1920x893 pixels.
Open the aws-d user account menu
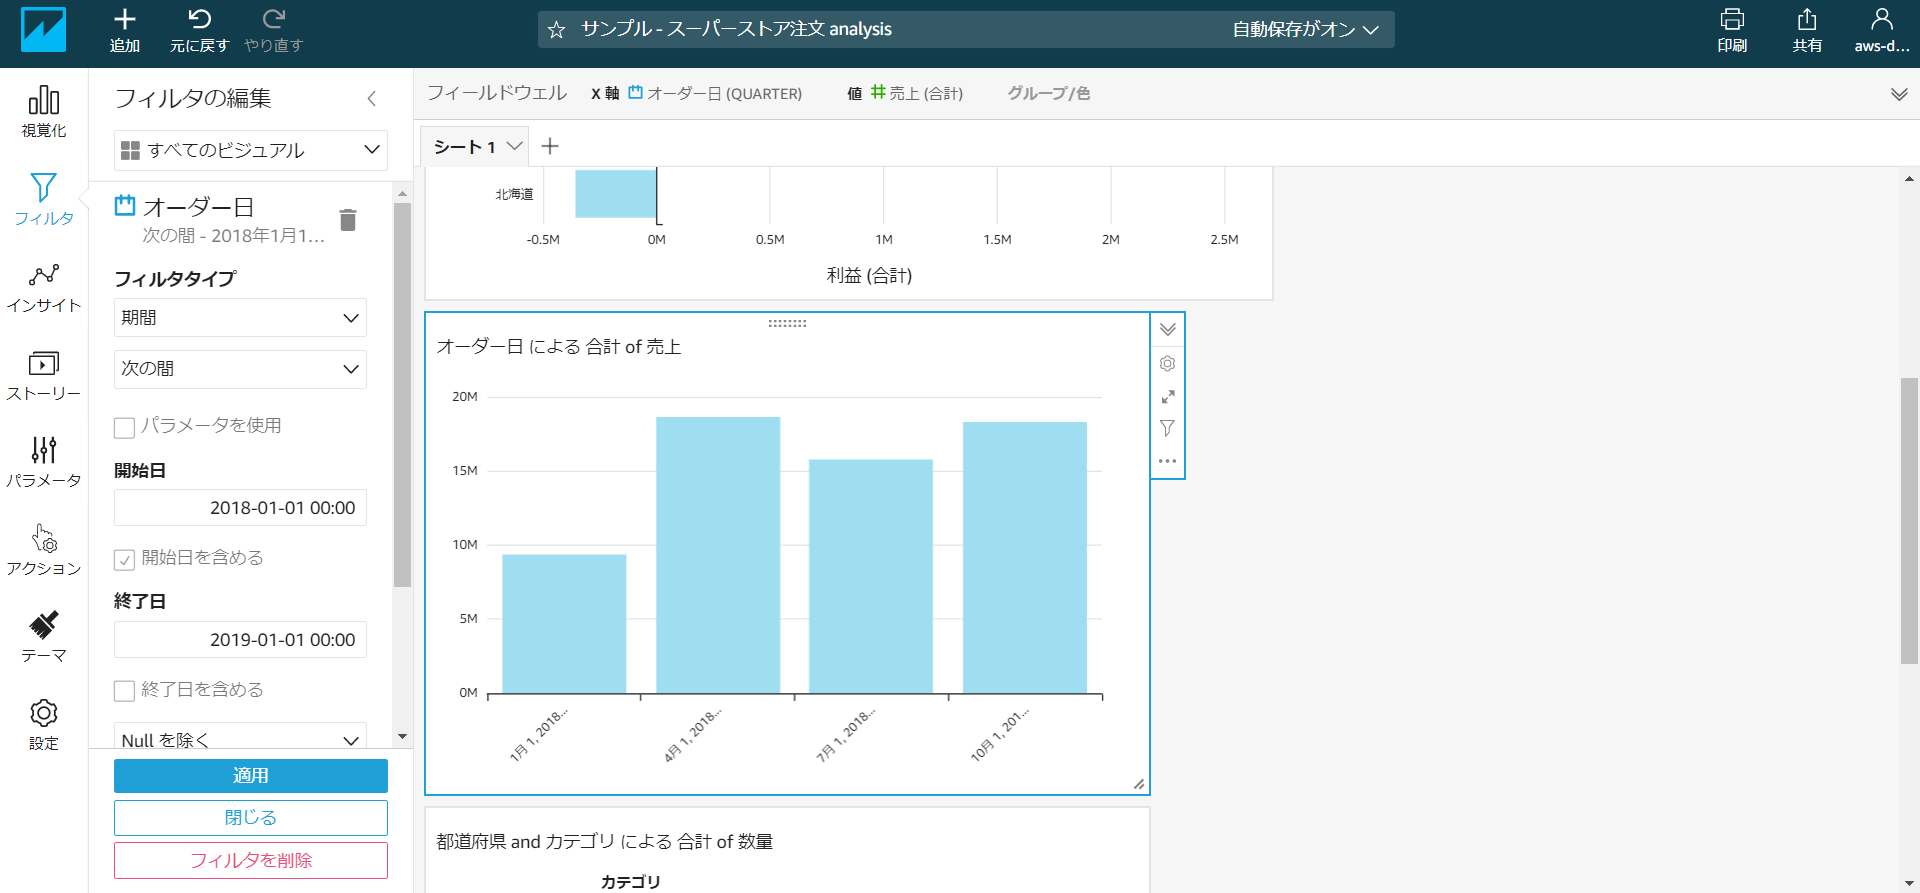tap(1882, 30)
